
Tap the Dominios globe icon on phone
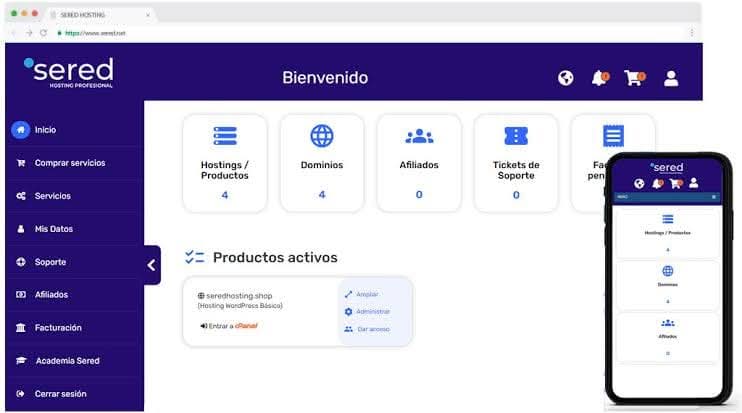[x=668, y=271]
